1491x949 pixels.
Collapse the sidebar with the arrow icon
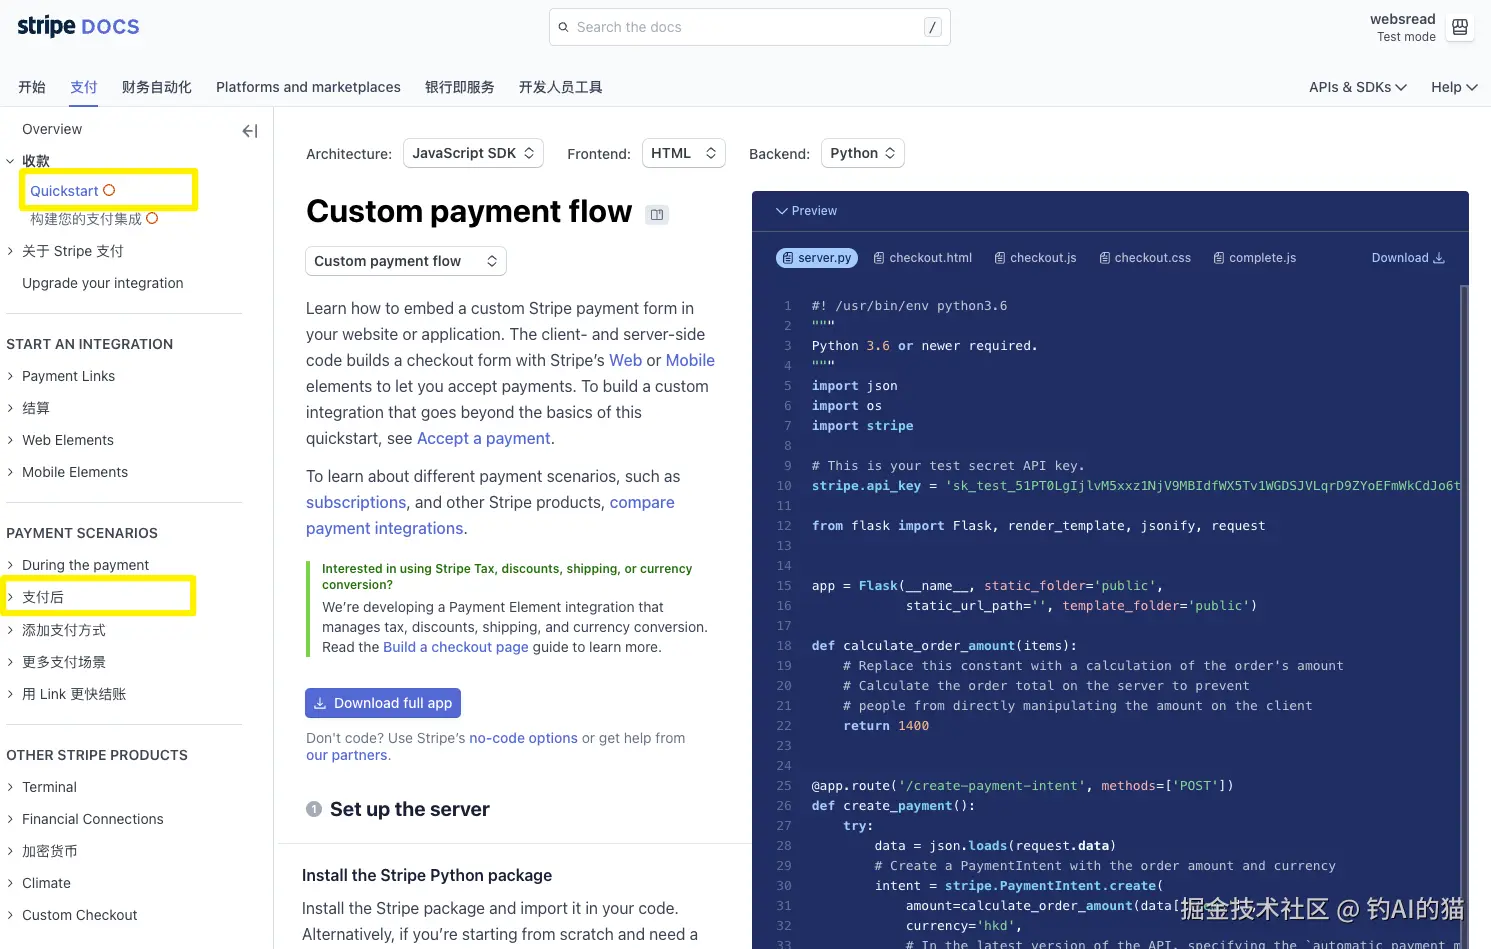tap(250, 131)
